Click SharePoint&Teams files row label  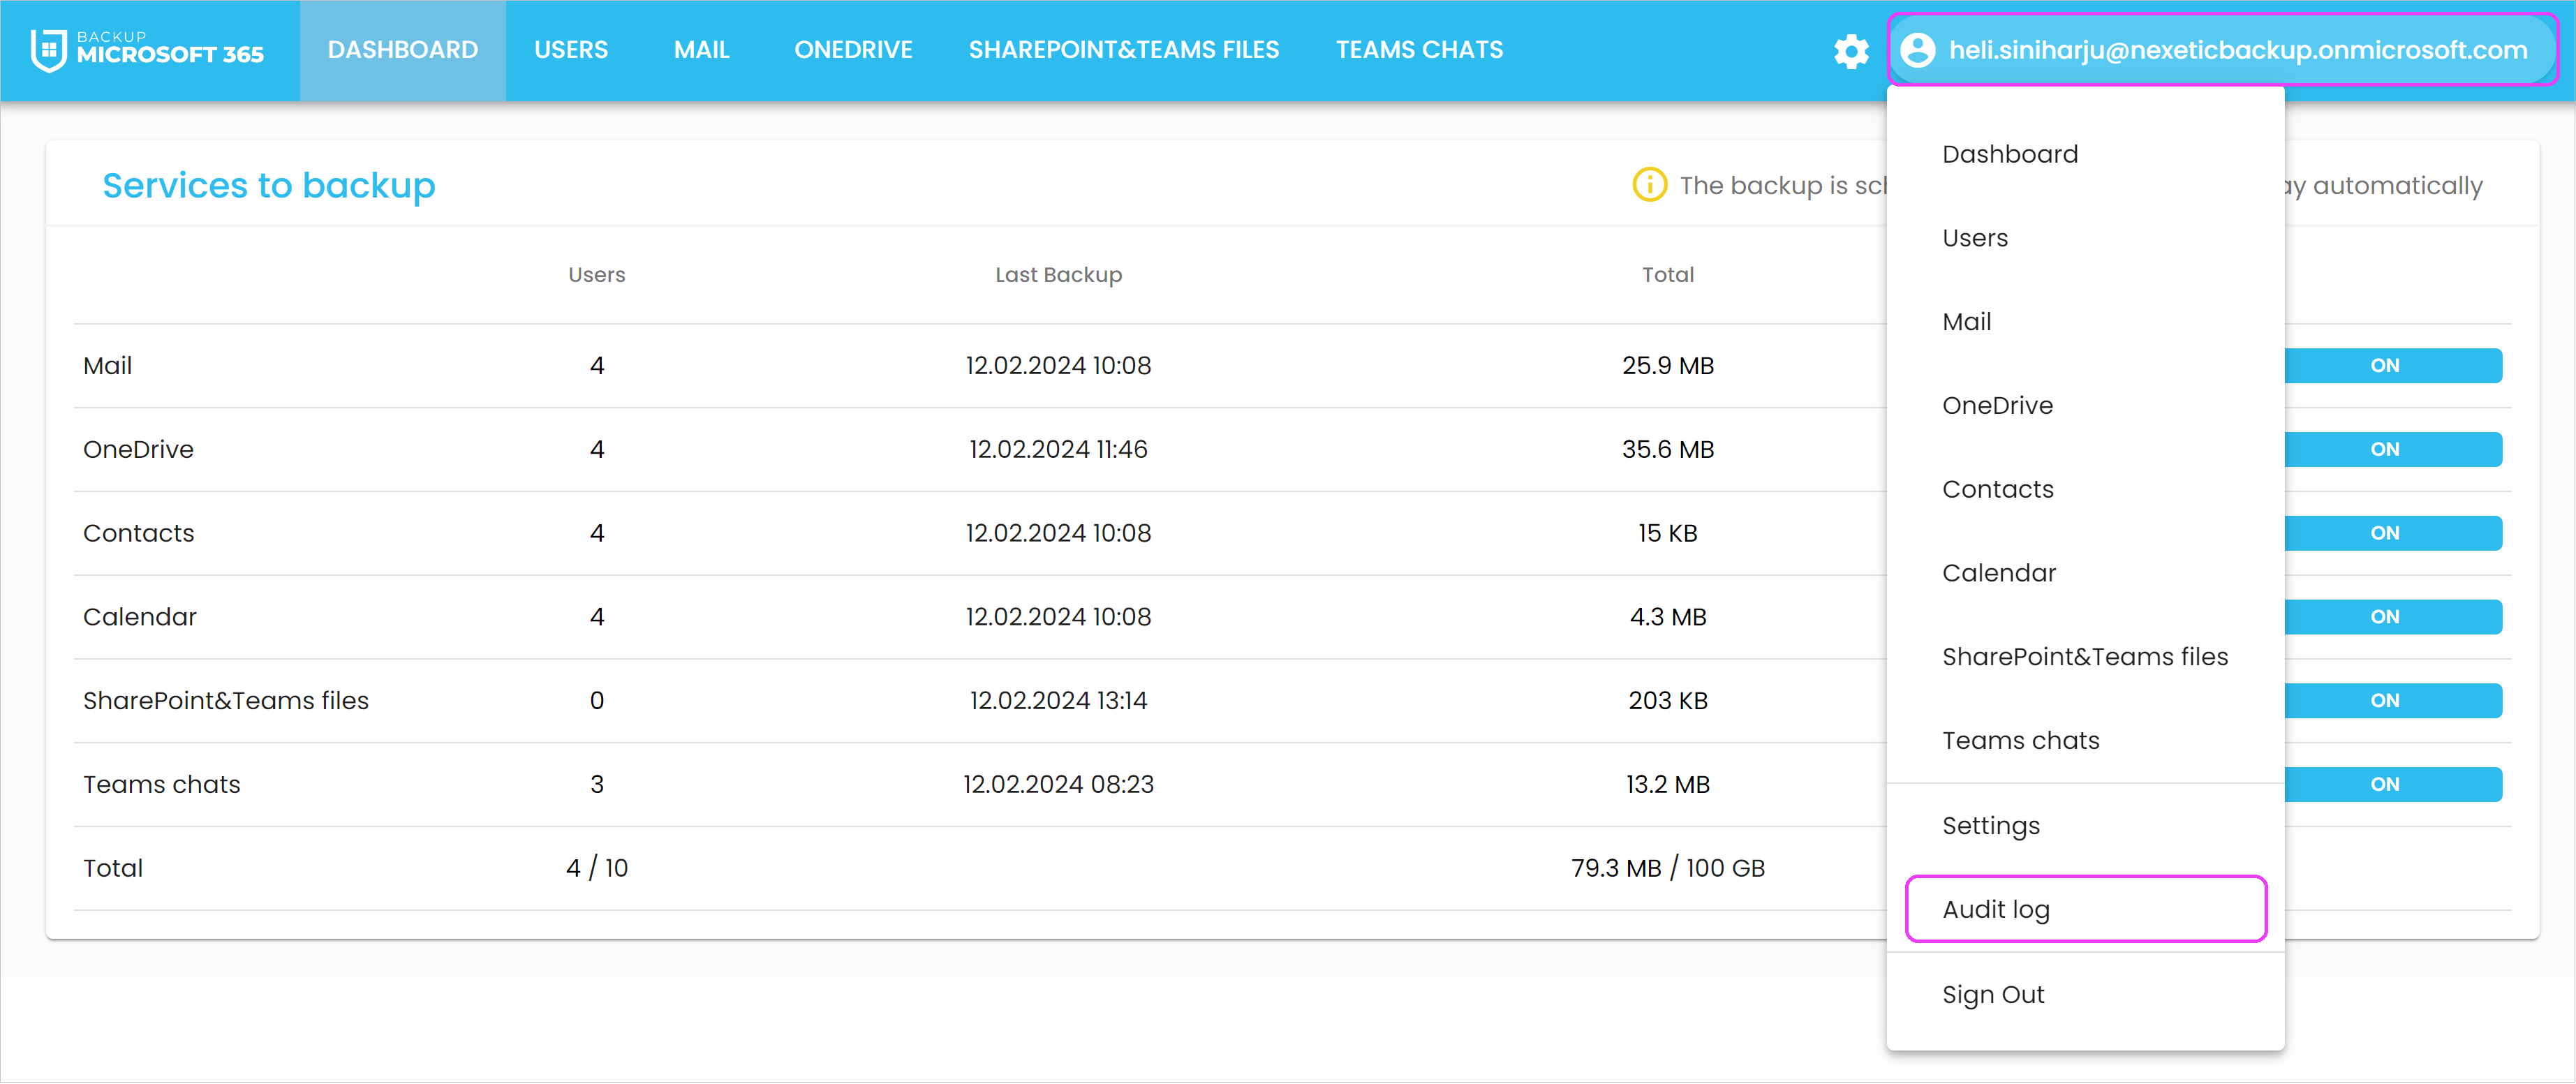[226, 701]
